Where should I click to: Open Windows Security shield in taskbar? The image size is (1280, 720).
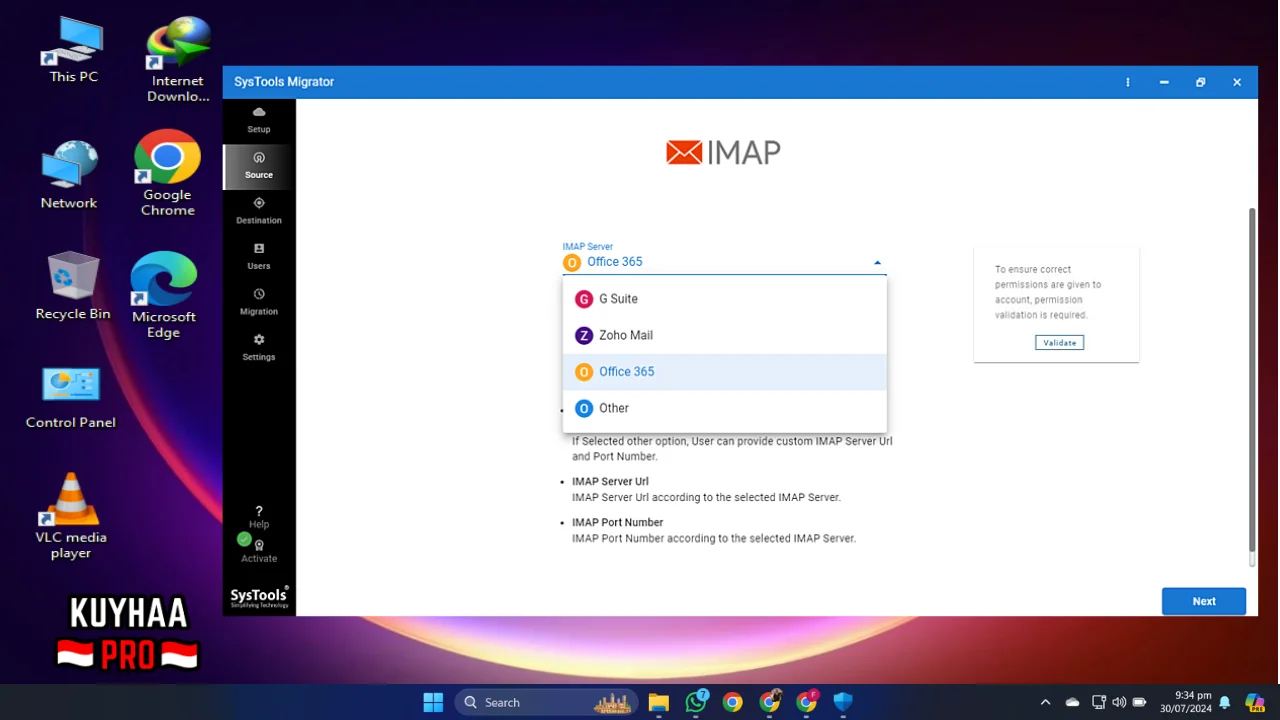pos(843,702)
